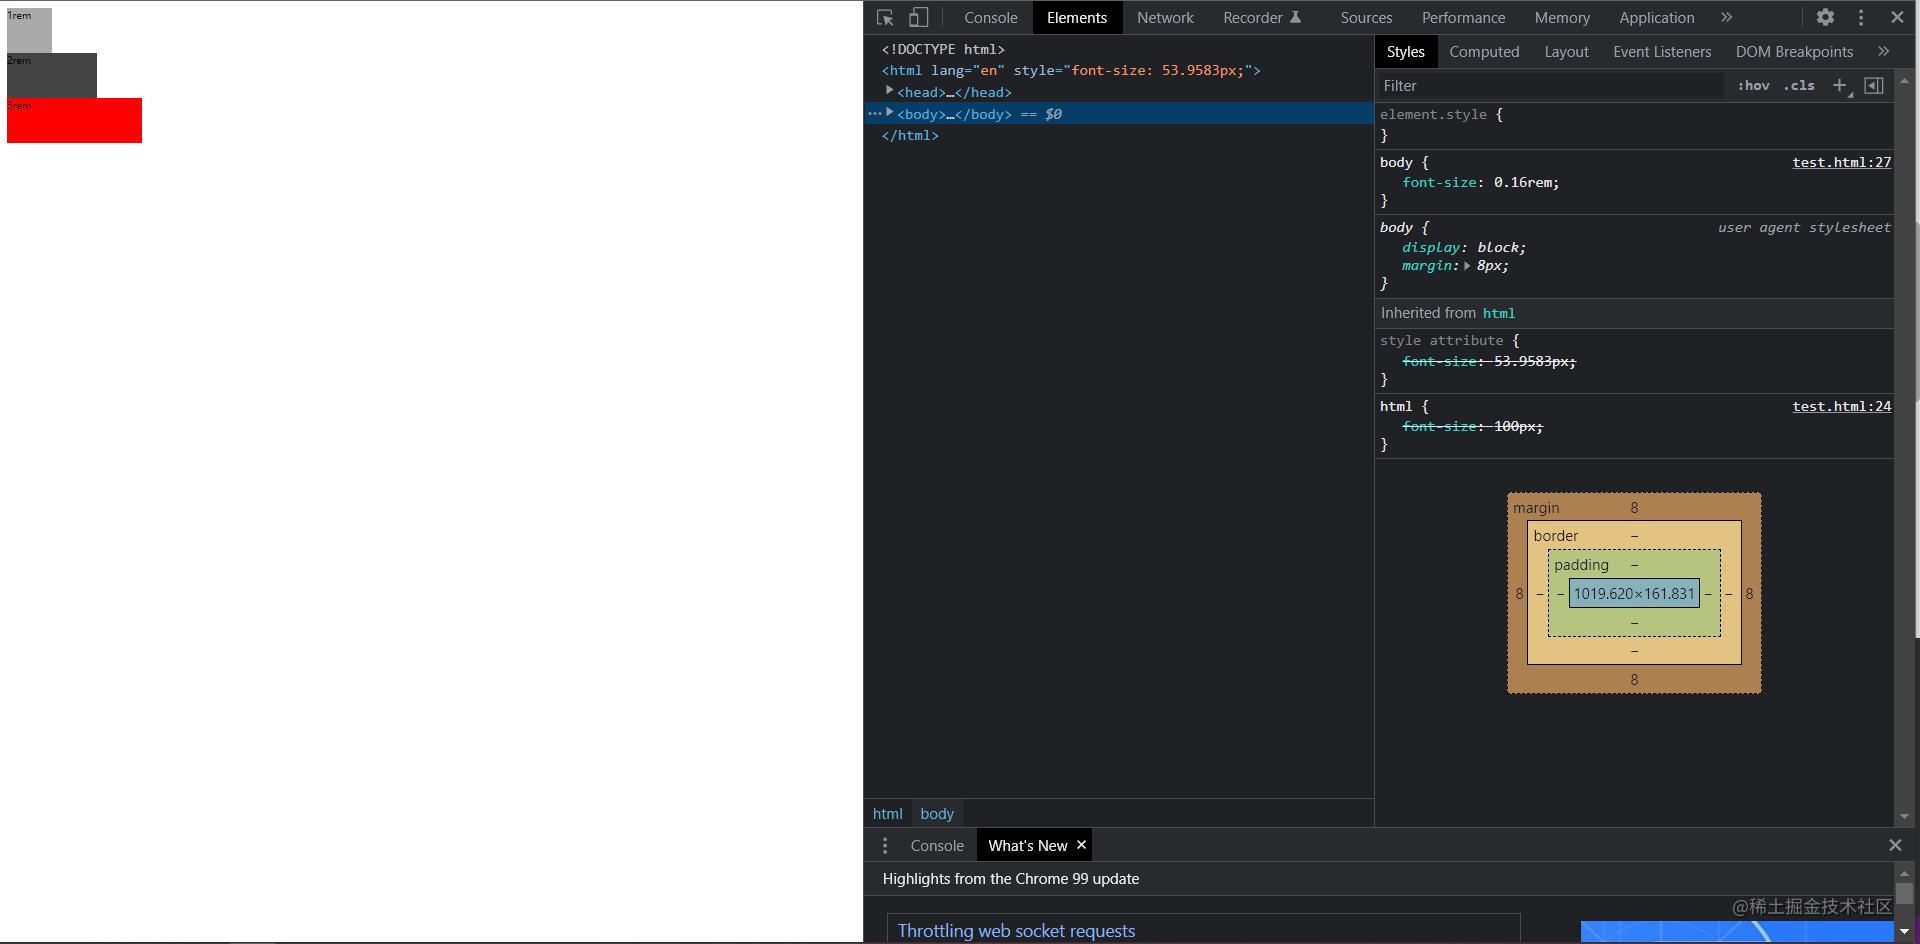This screenshot has width=1920, height=944.
Task: Expand the head element in the DOM tree
Action: point(890,91)
